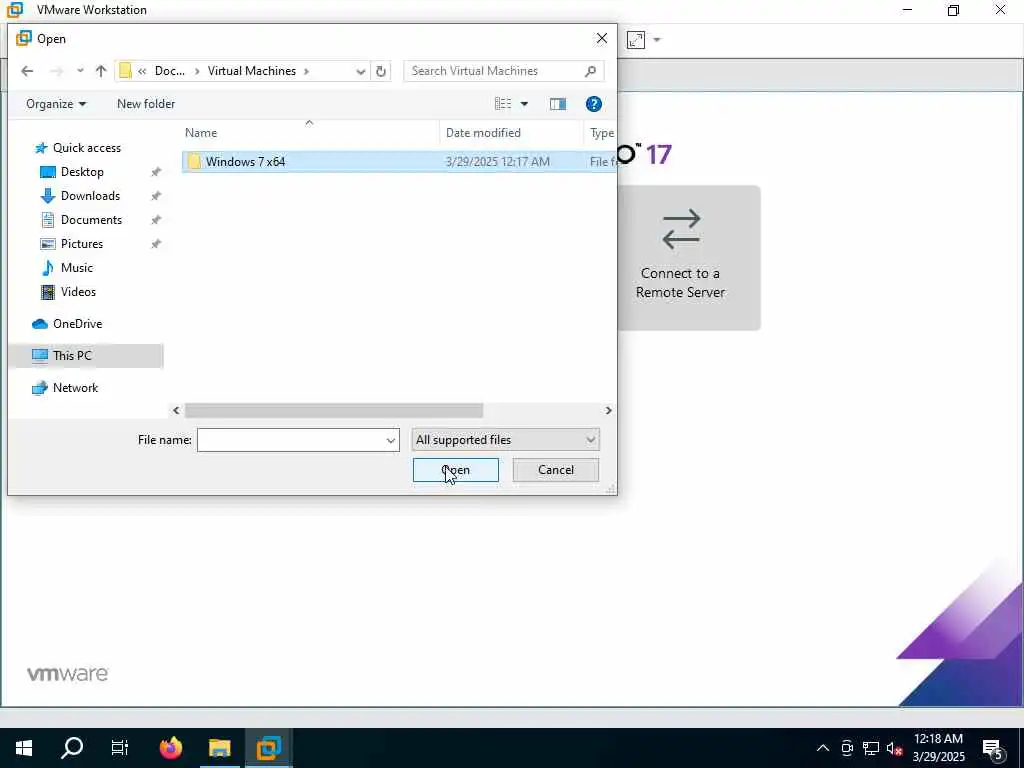Change the file view layout icon
The width and height of the screenshot is (1024, 768).
(x=503, y=104)
